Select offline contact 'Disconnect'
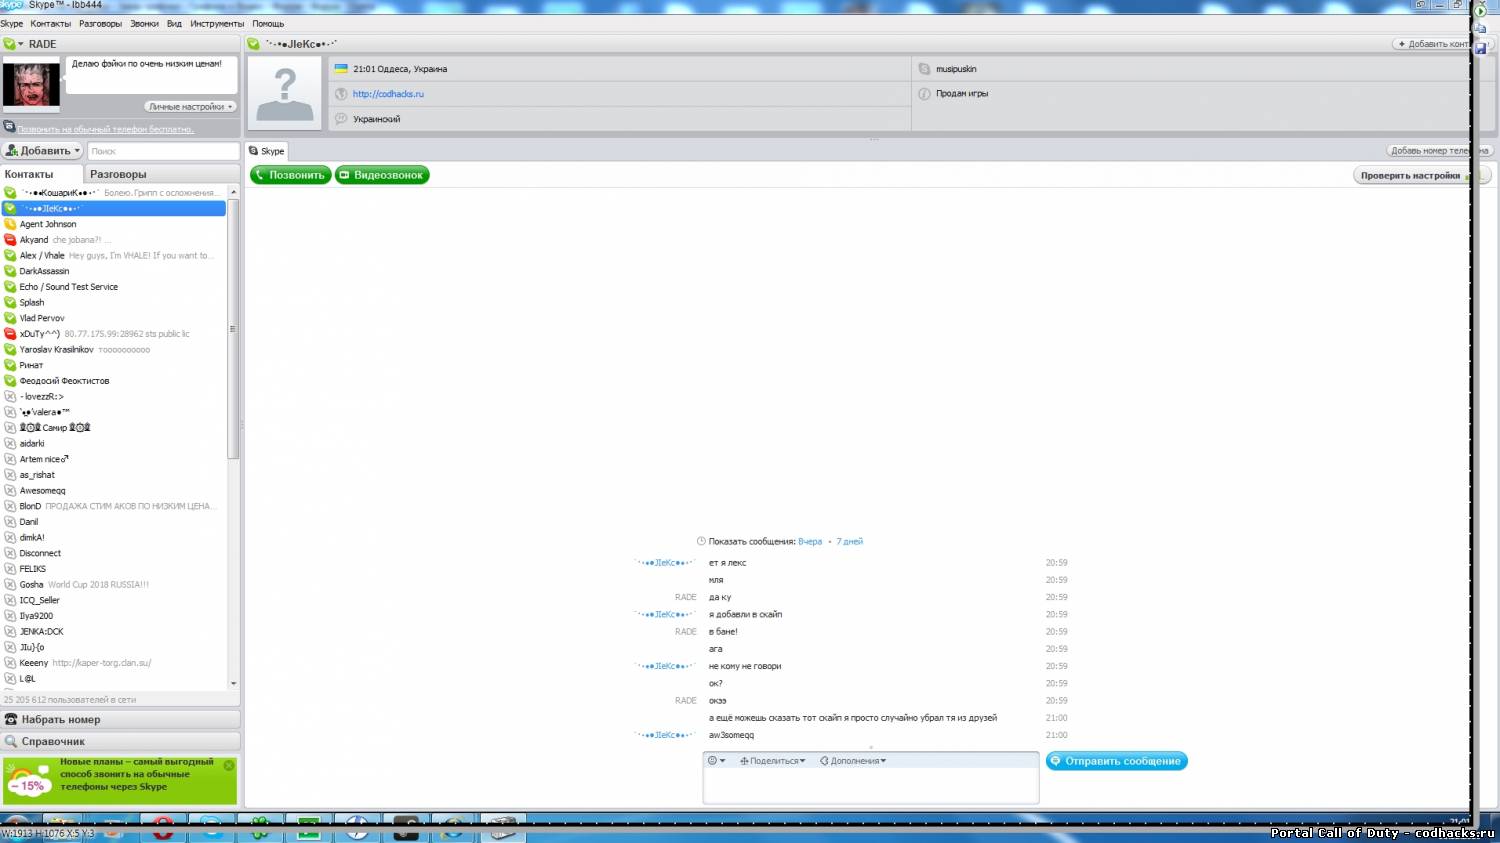Viewport: 1500px width, 843px height. (114, 553)
